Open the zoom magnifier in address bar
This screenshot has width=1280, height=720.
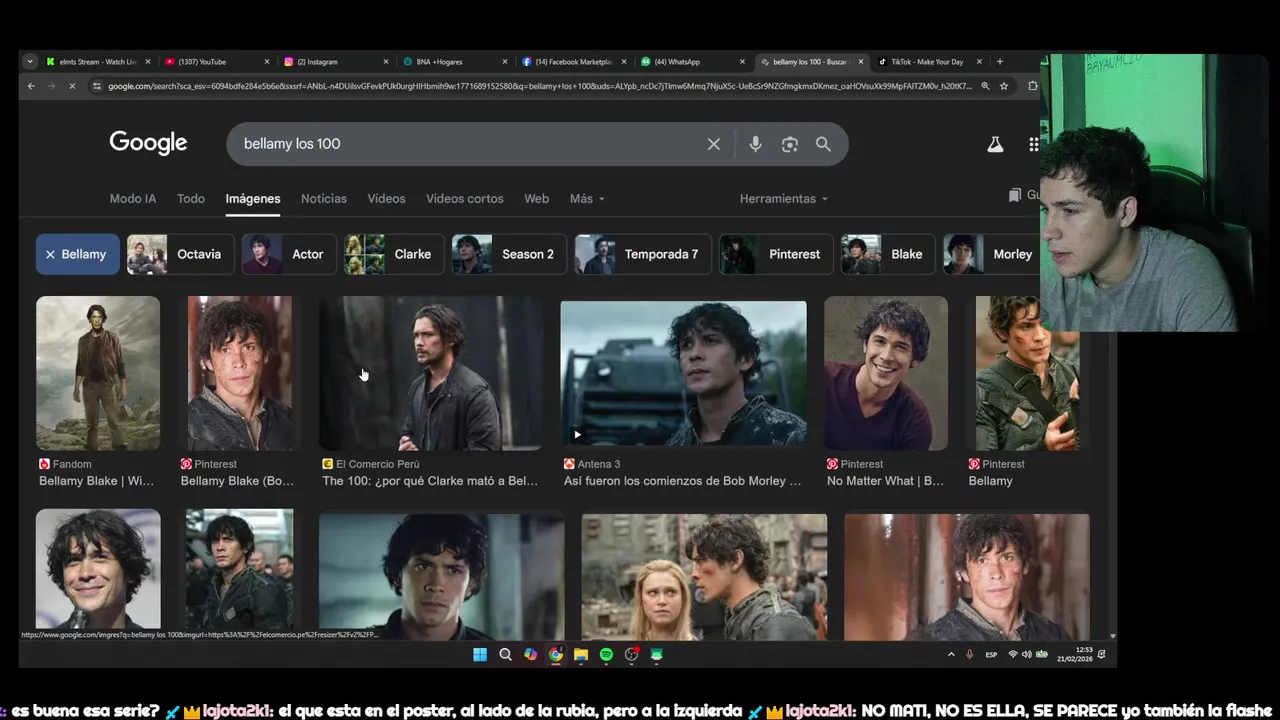(x=986, y=86)
